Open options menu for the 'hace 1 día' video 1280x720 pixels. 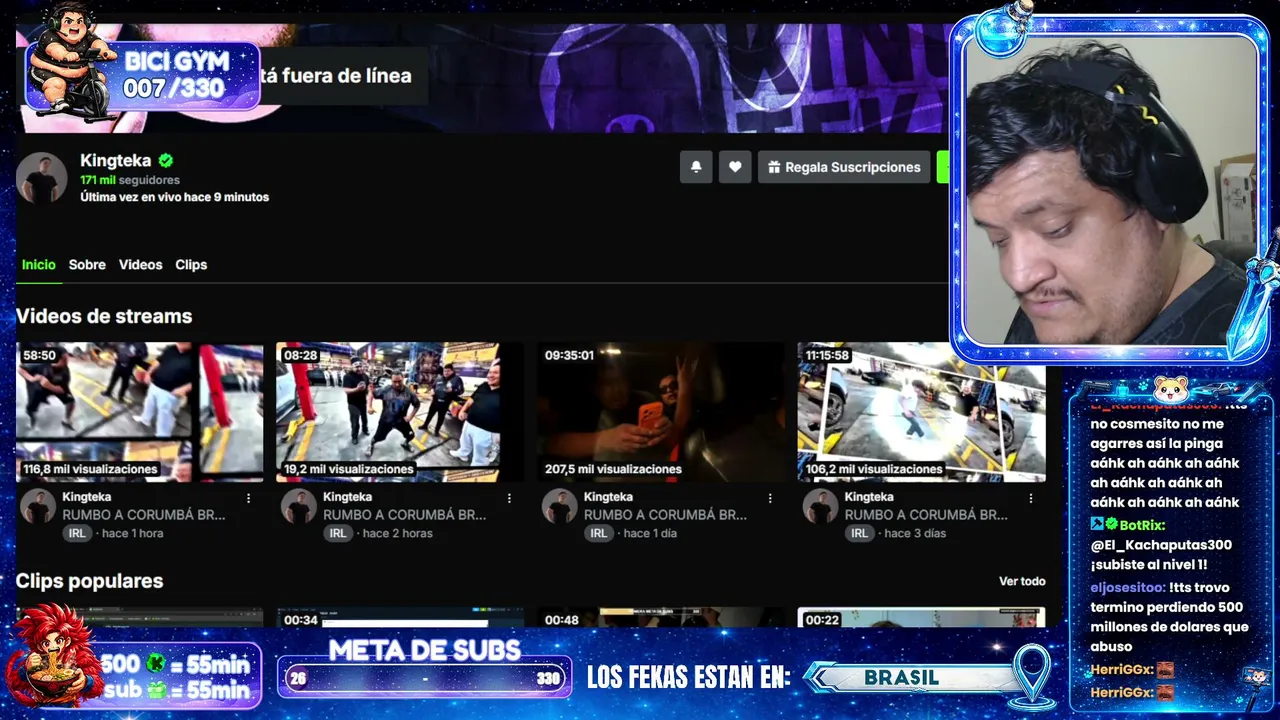point(770,498)
